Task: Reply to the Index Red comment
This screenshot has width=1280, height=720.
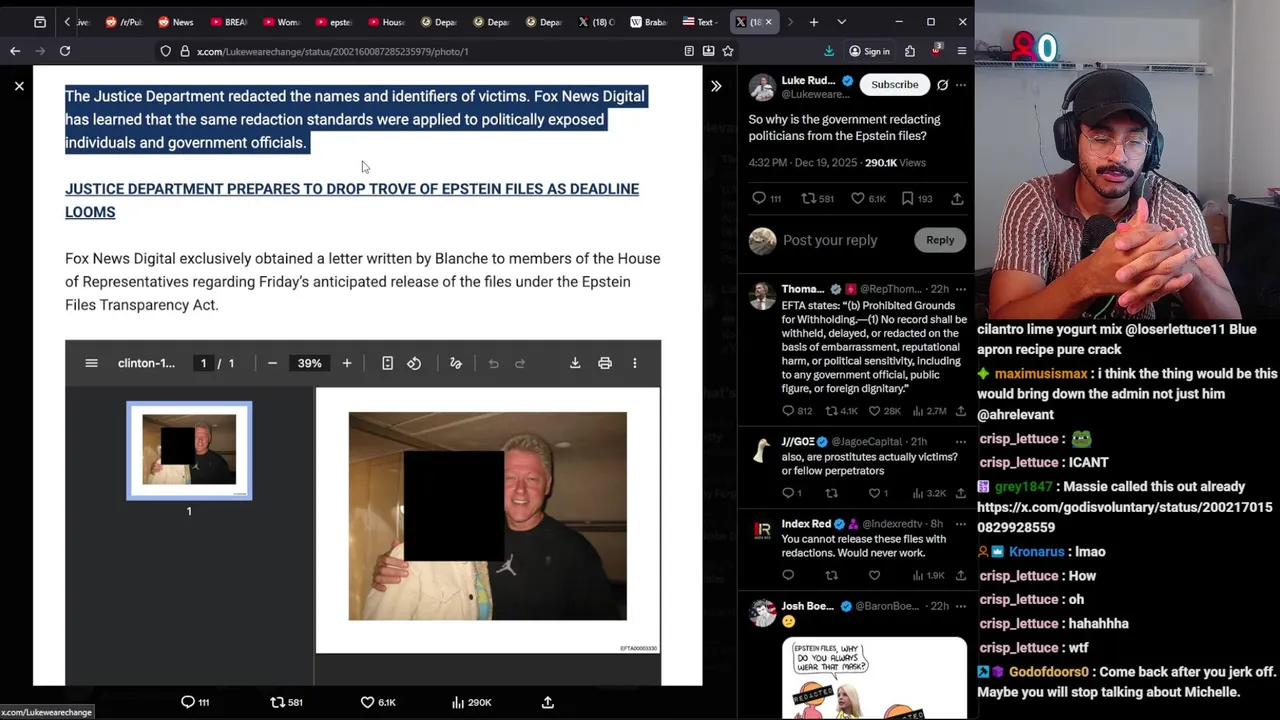Action: click(788, 575)
